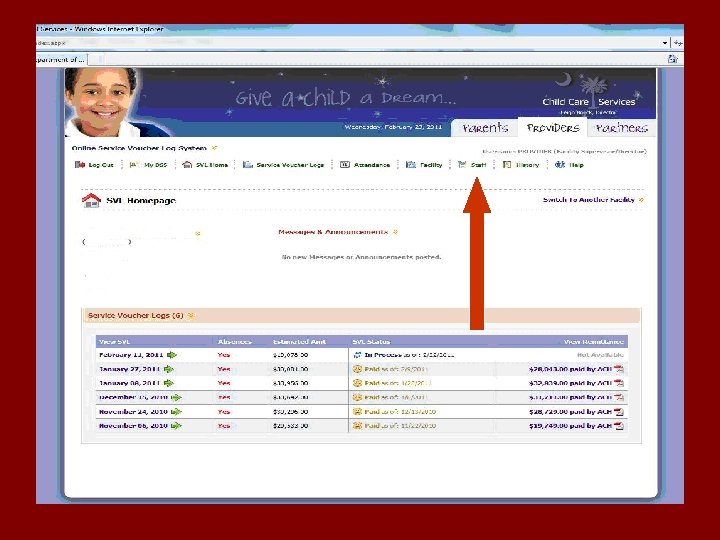Click Paid status icon in November 24 row
This screenshot has width=720, height=540.
click(x=357, y=412)
